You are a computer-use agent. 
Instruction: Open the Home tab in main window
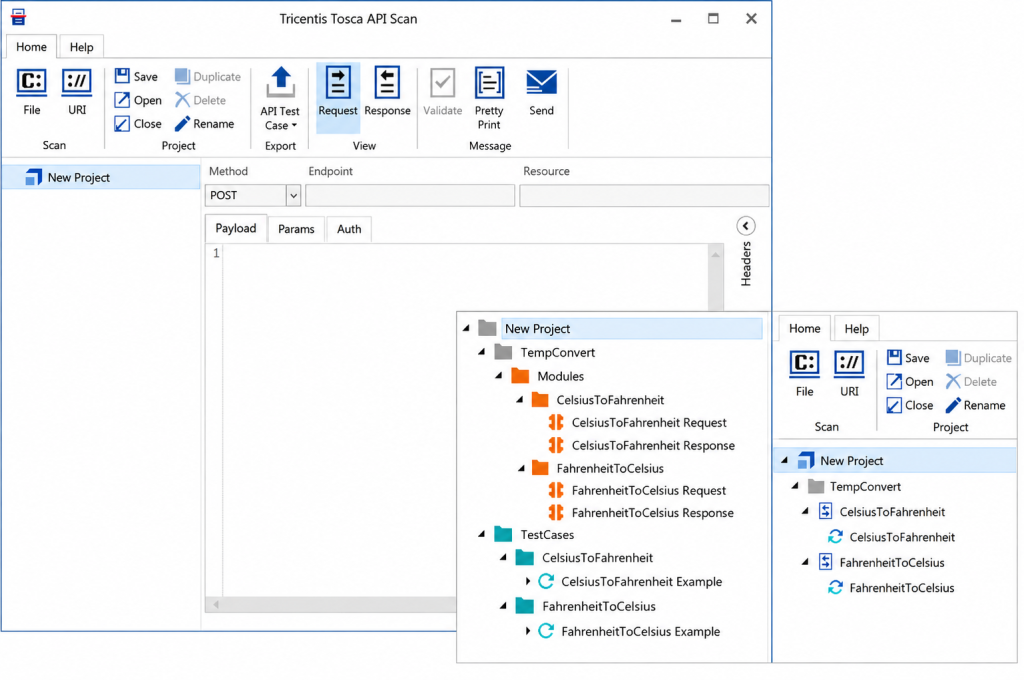pos(31,47)
